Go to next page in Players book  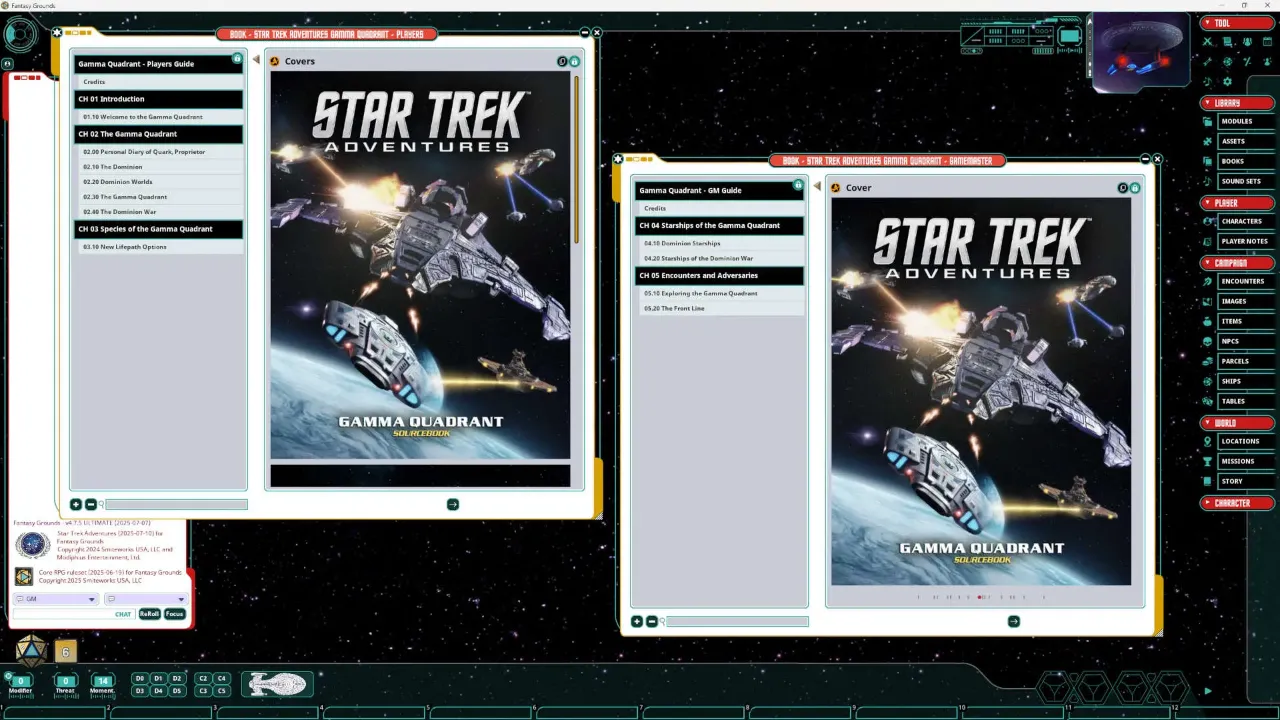pos(453,504)
